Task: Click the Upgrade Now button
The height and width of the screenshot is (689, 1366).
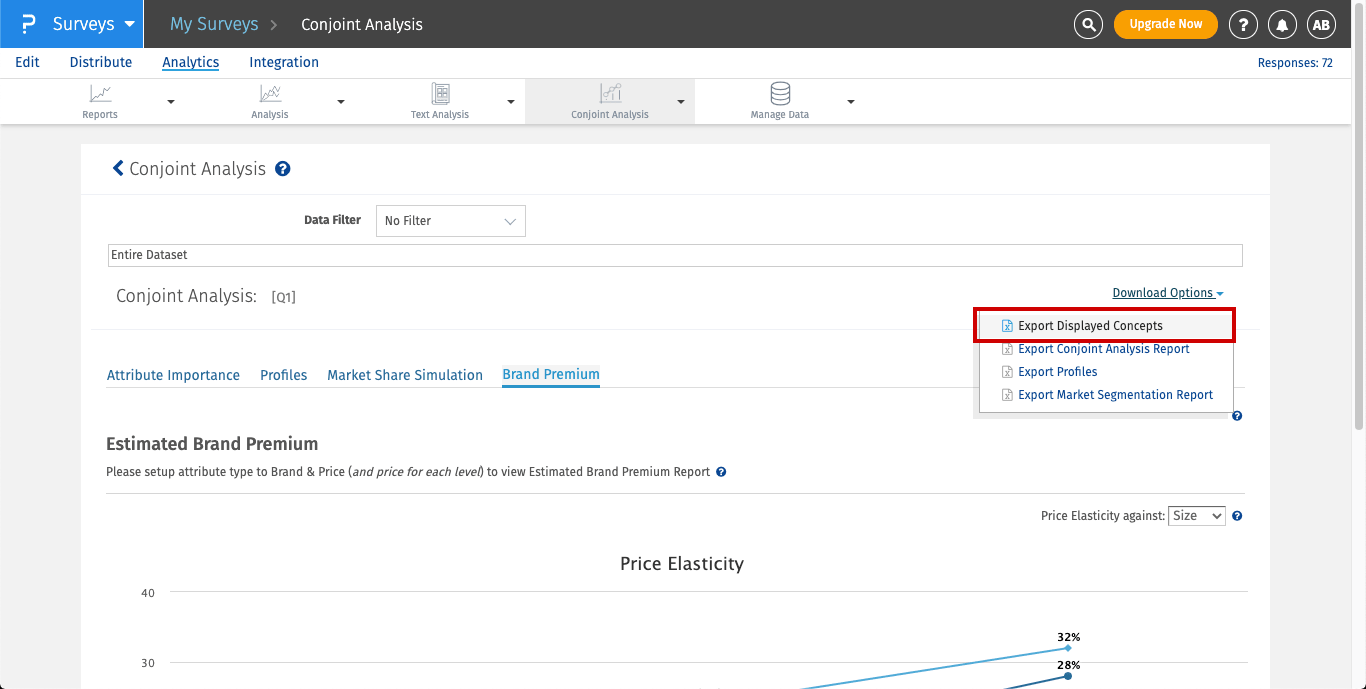Action: (x=1165, y=24)
